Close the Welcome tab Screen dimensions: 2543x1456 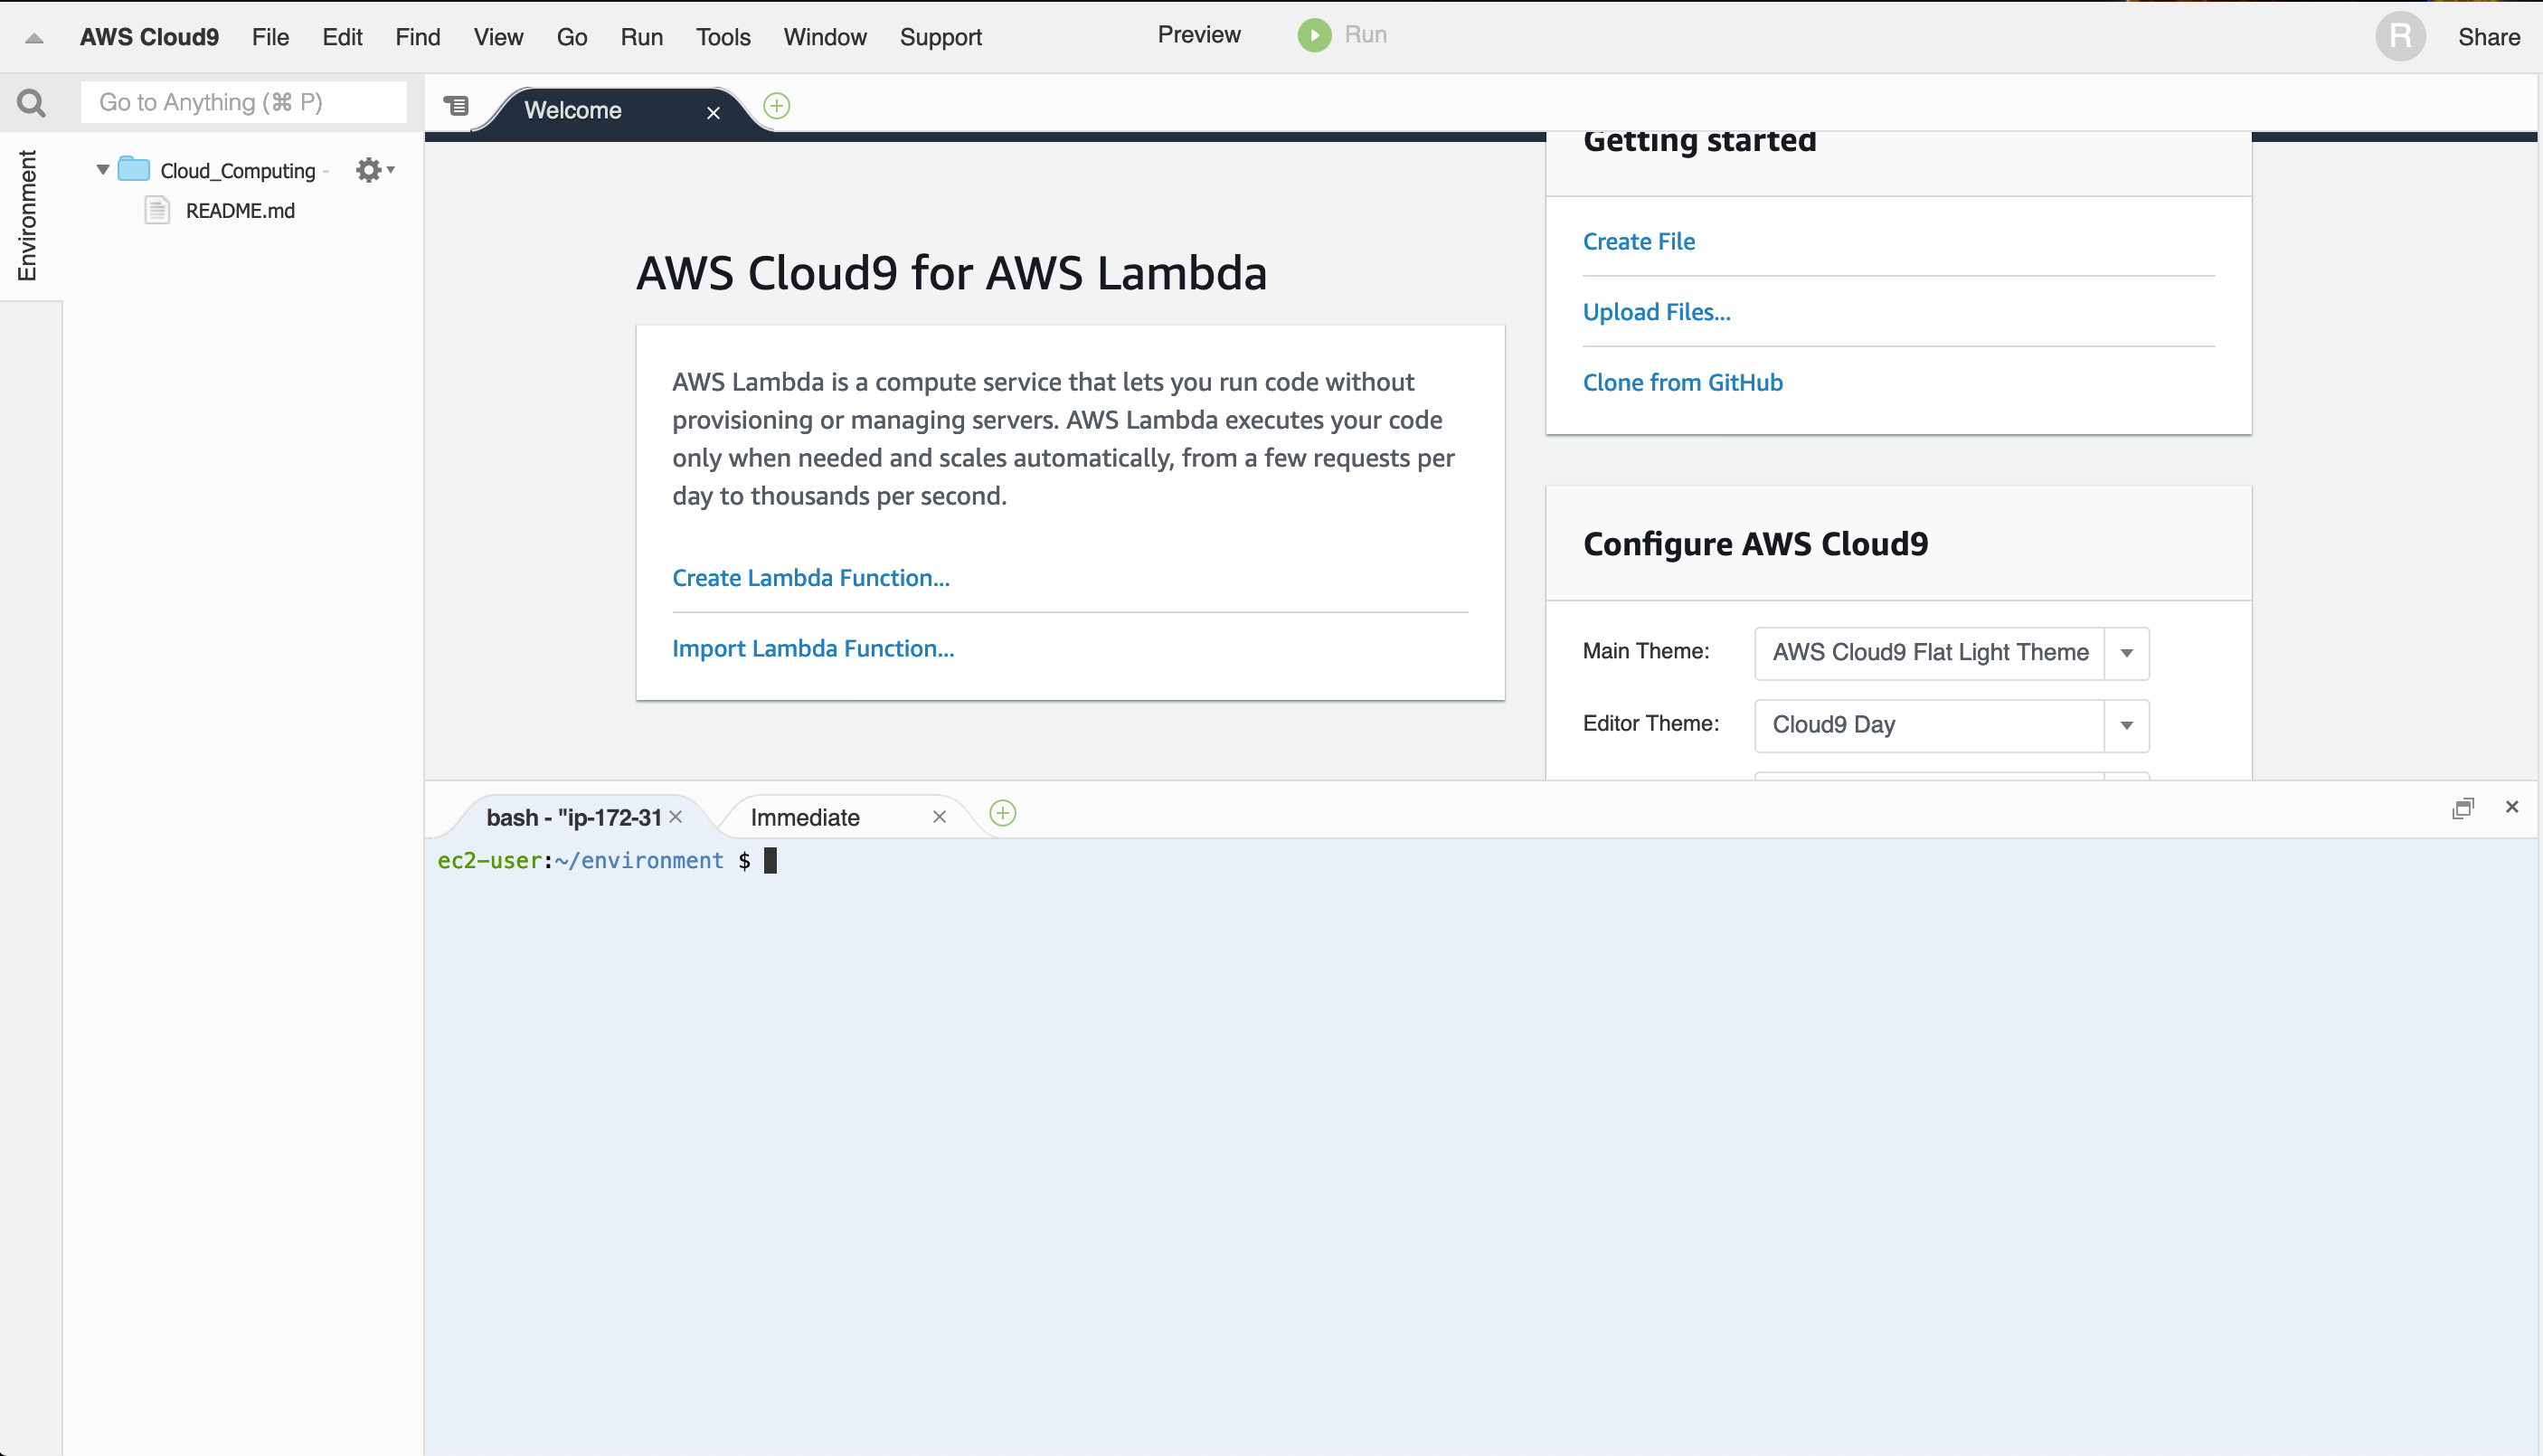click(x=713, y=112)
